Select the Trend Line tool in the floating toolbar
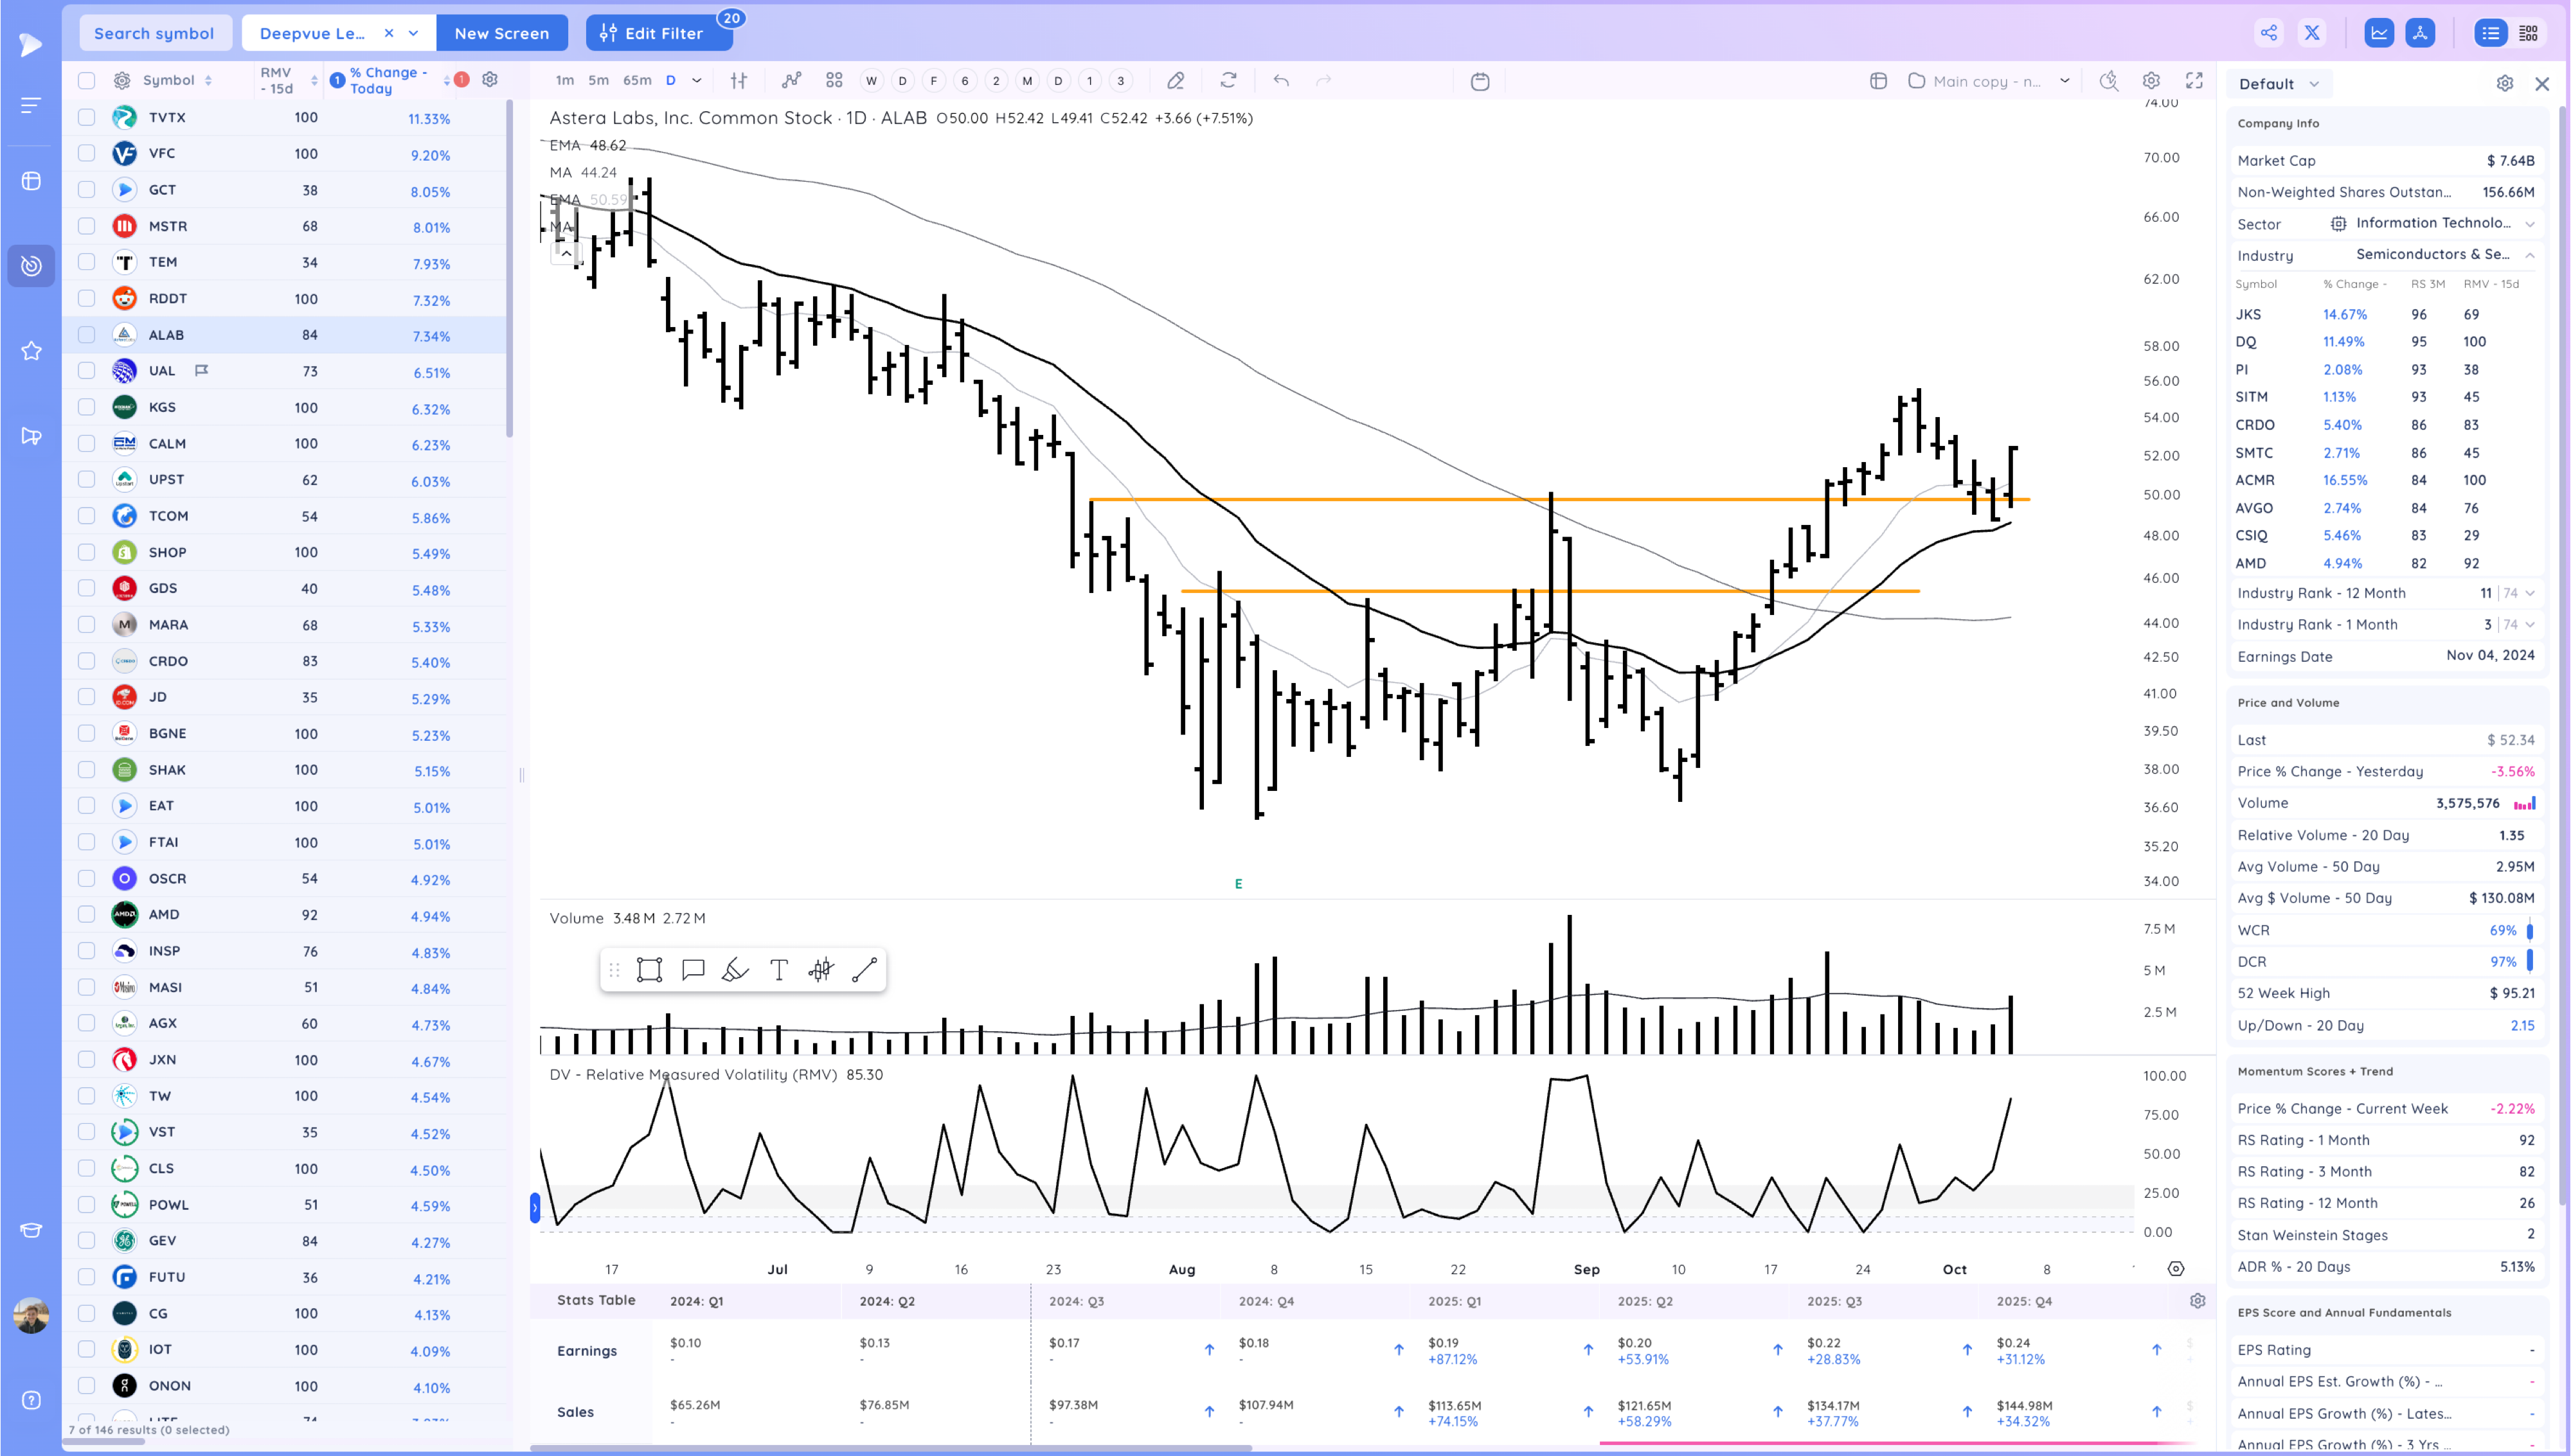 pyautogui.click(x=864, y=969)
